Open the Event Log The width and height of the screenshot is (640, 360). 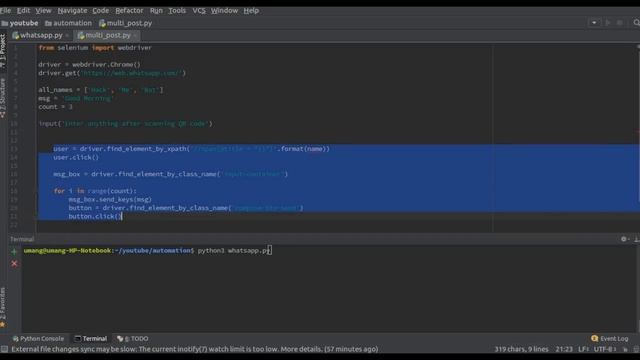tap(610, 339)
